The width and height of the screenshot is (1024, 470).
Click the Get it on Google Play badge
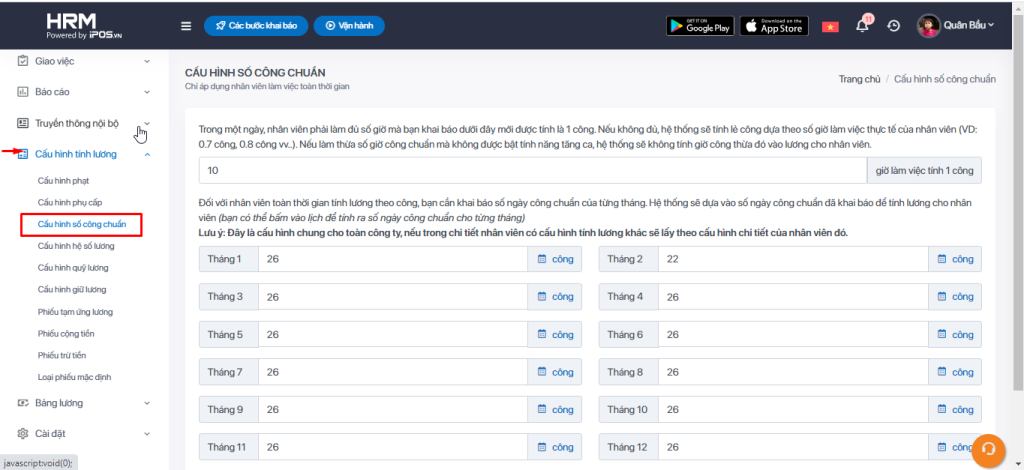tap(700, 26)
